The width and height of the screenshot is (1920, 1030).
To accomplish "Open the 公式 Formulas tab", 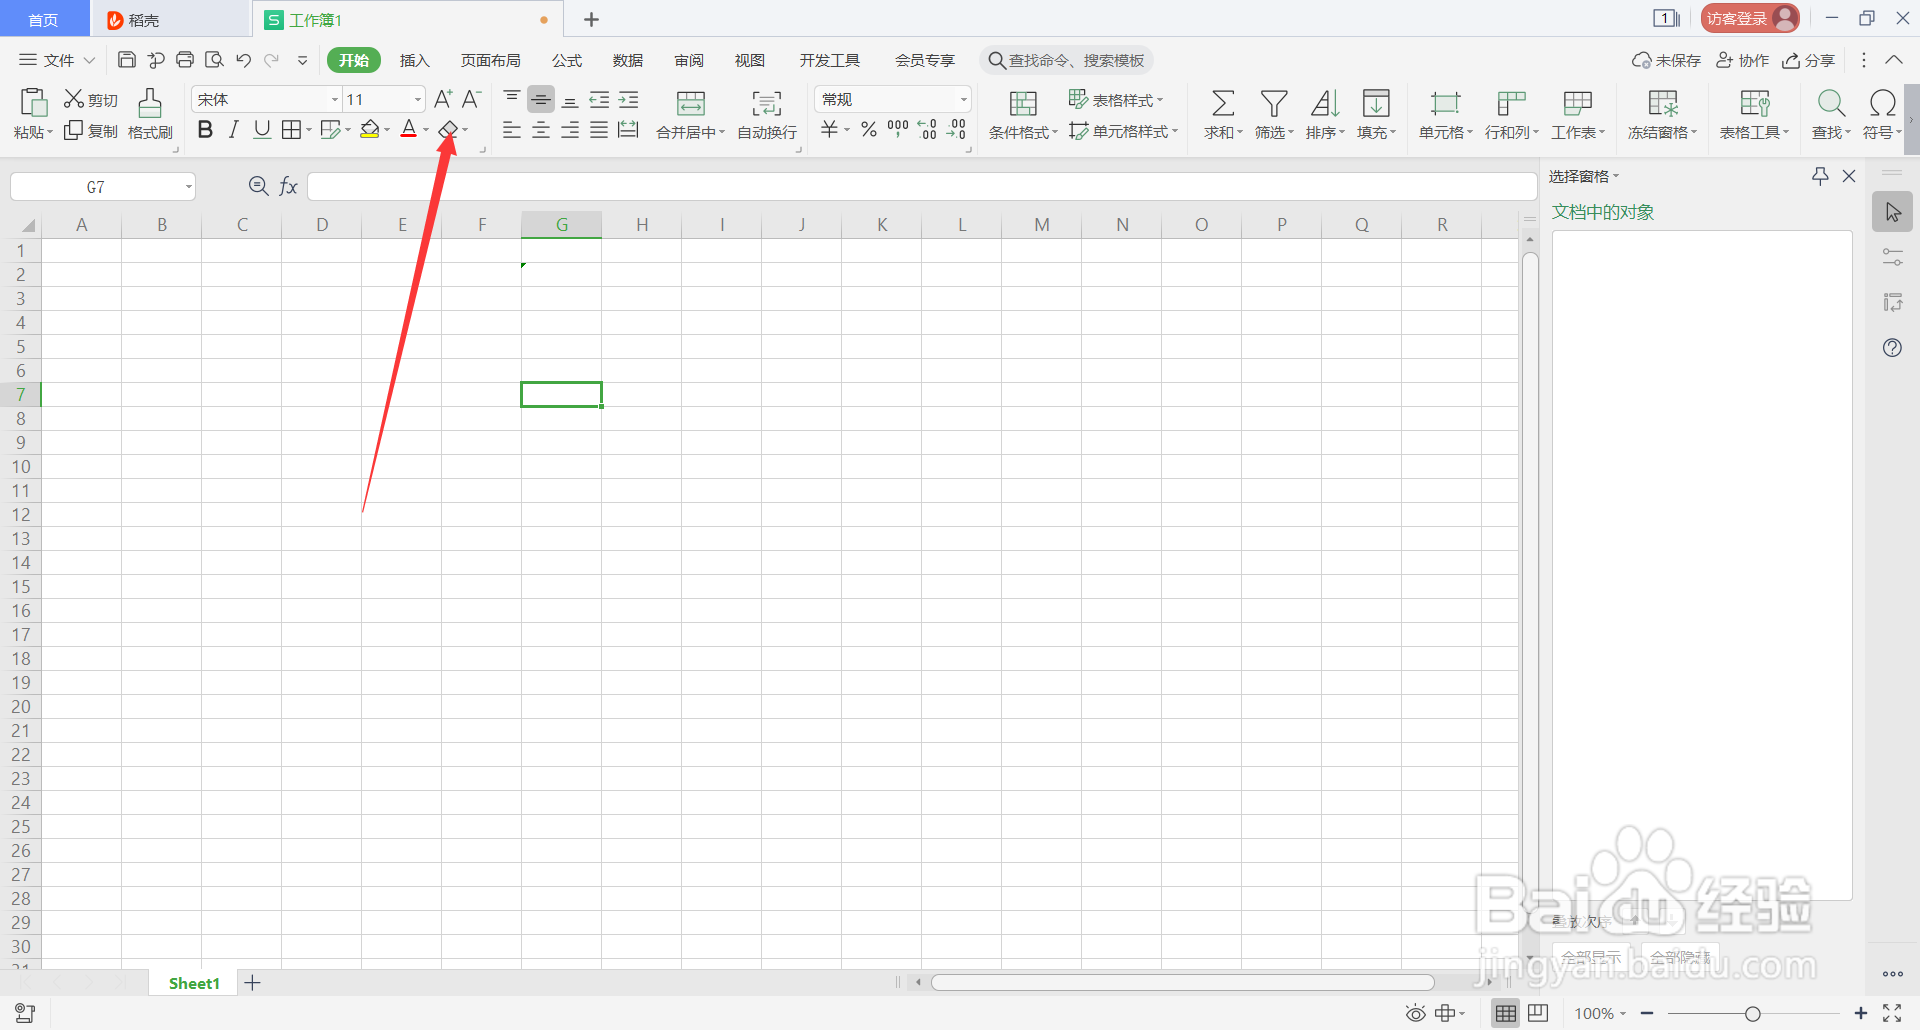I will point(567,60).
